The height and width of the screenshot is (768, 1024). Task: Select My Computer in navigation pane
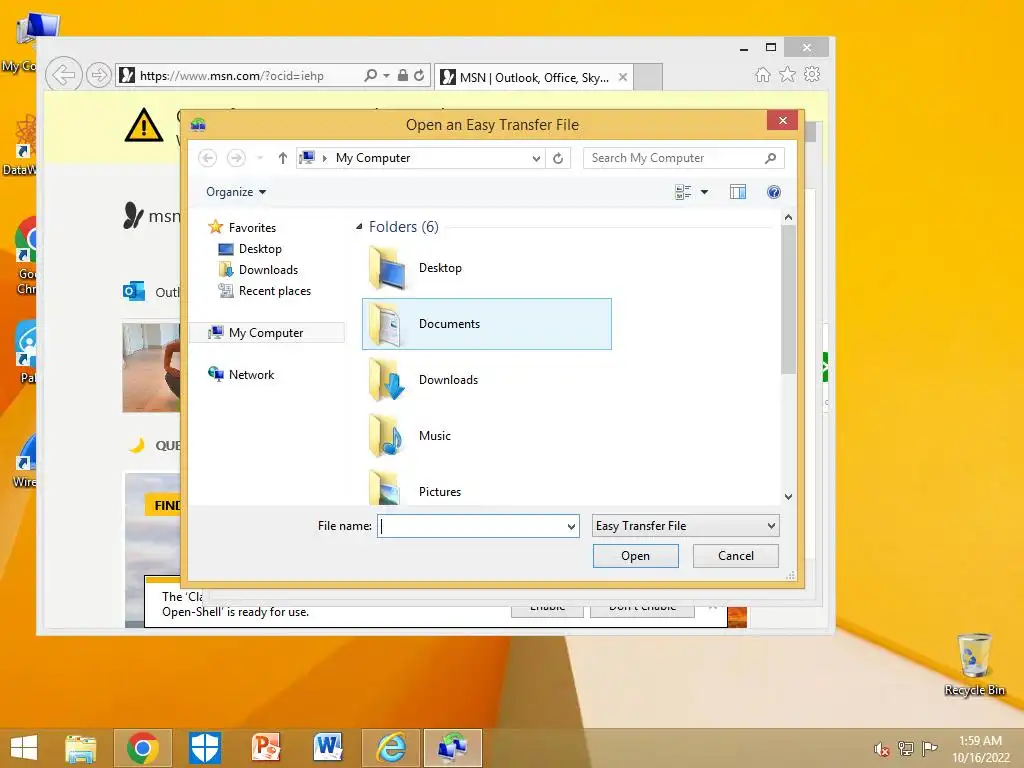[x=266, y=332]
